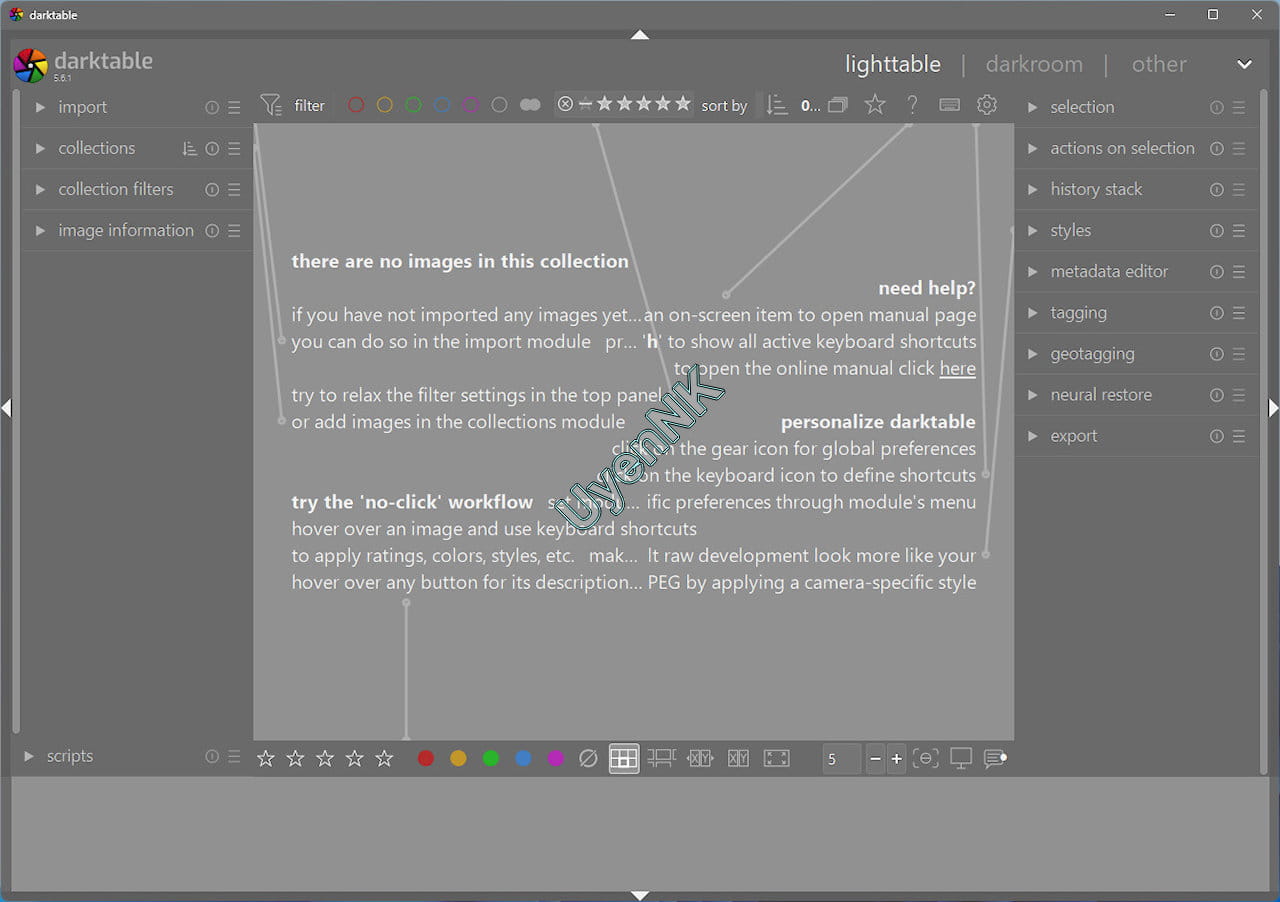The width and height of the screenshot is (1280, 902).
Task: Reset the geotagging module
Action: (x=1217, y=354)
